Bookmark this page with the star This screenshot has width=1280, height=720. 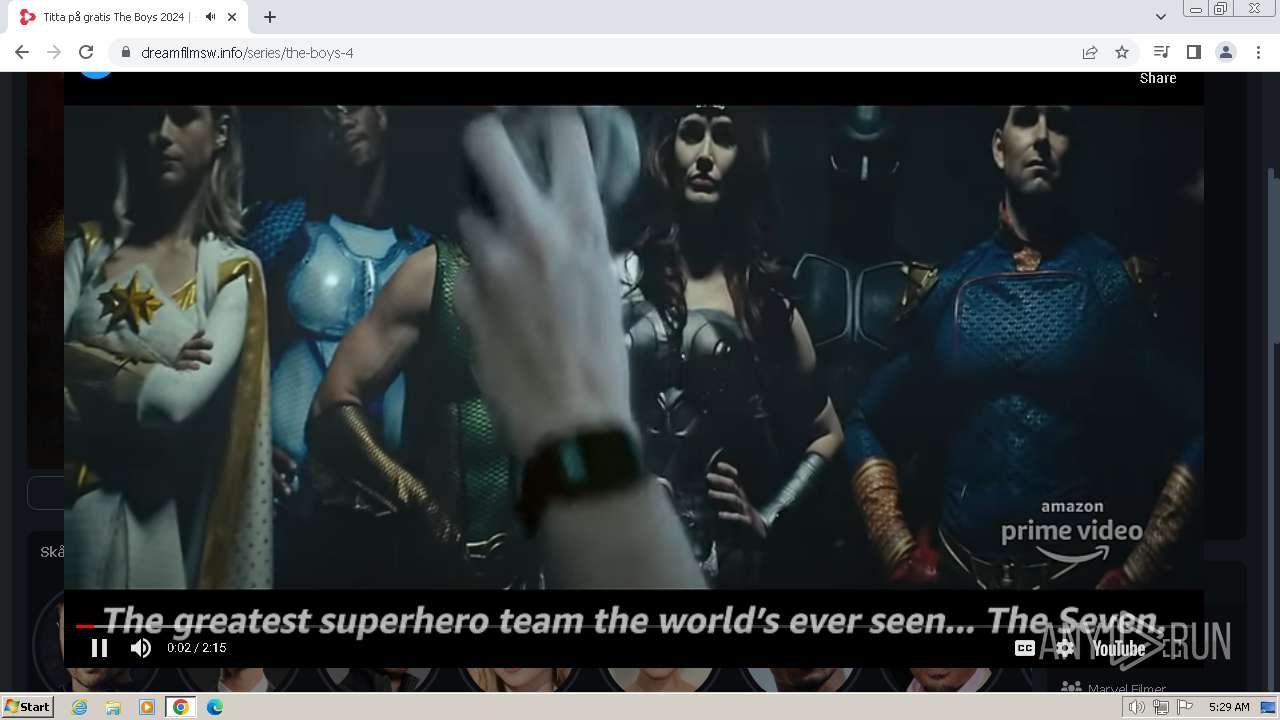[x=1122, y=52]
